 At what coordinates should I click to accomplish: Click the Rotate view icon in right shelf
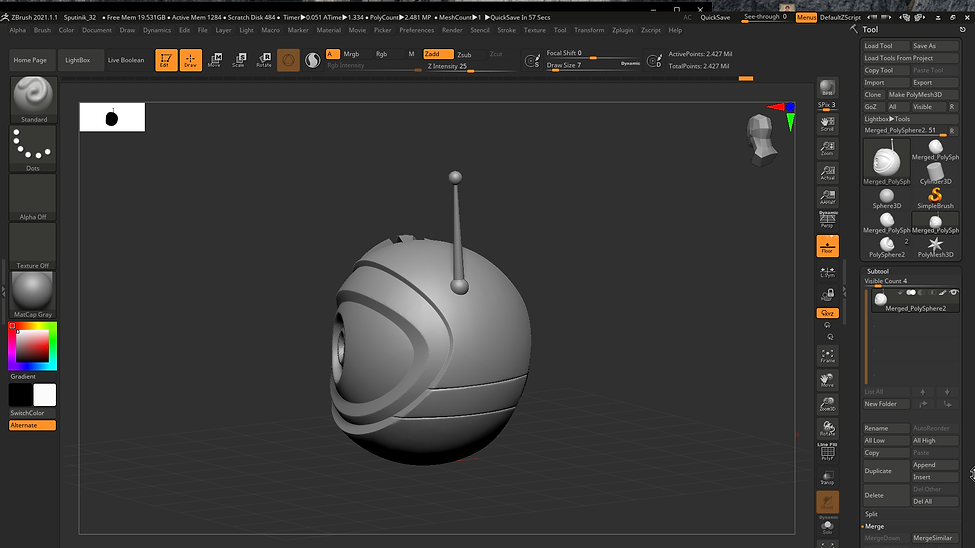[x=827, y=429]
